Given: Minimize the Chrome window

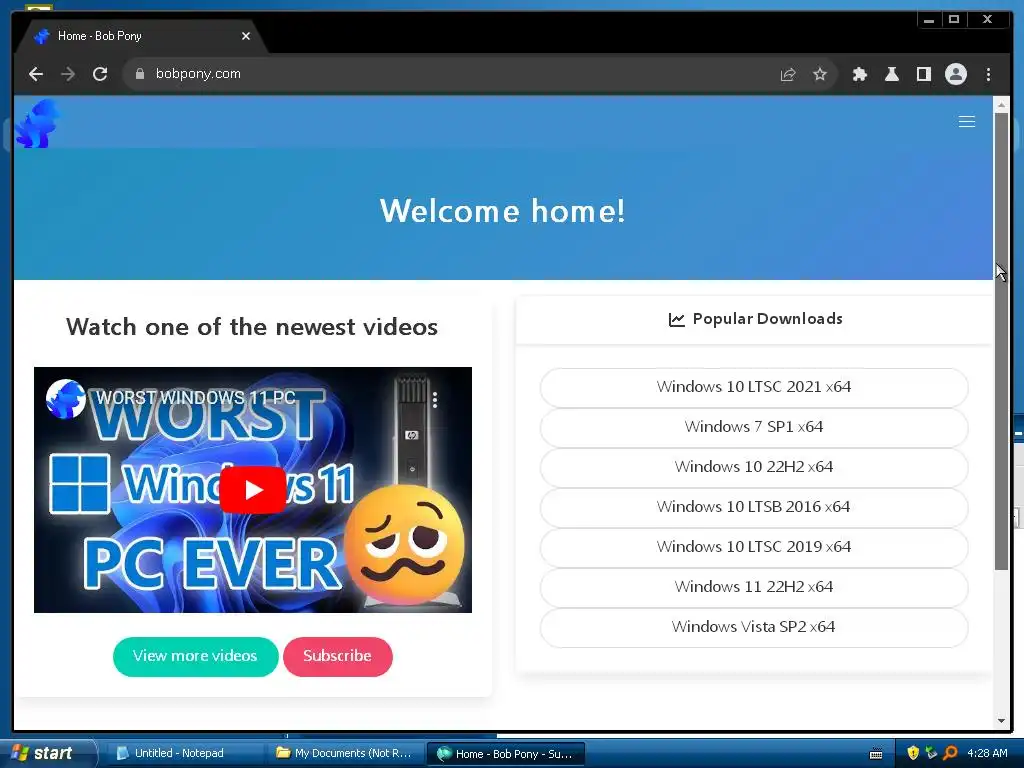Looking at the screenshot, I should [929, 20].
